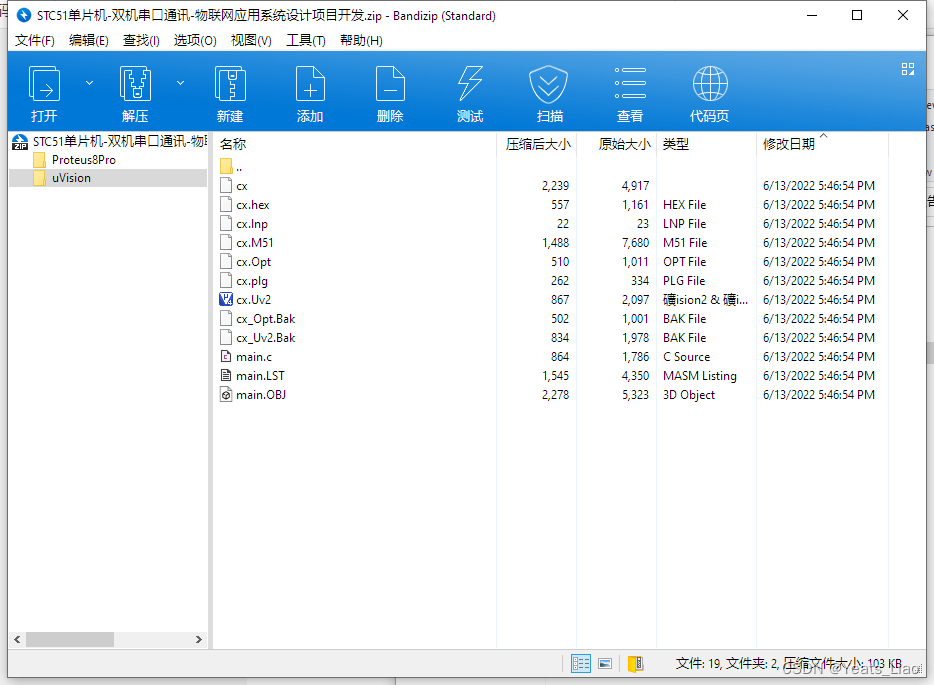Switch to details view in status bar
The width and height of the screenshot is (934, 685).
tap(581, 664)
